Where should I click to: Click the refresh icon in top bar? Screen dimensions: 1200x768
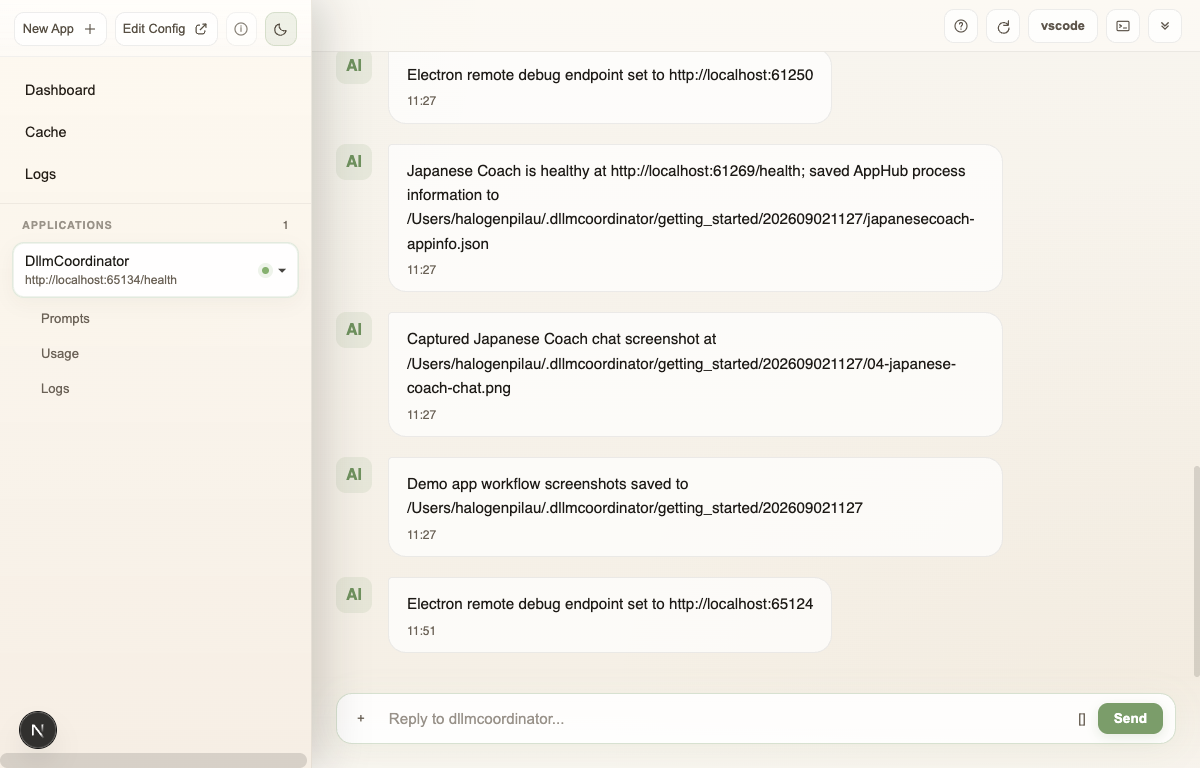click(1003, 26)
